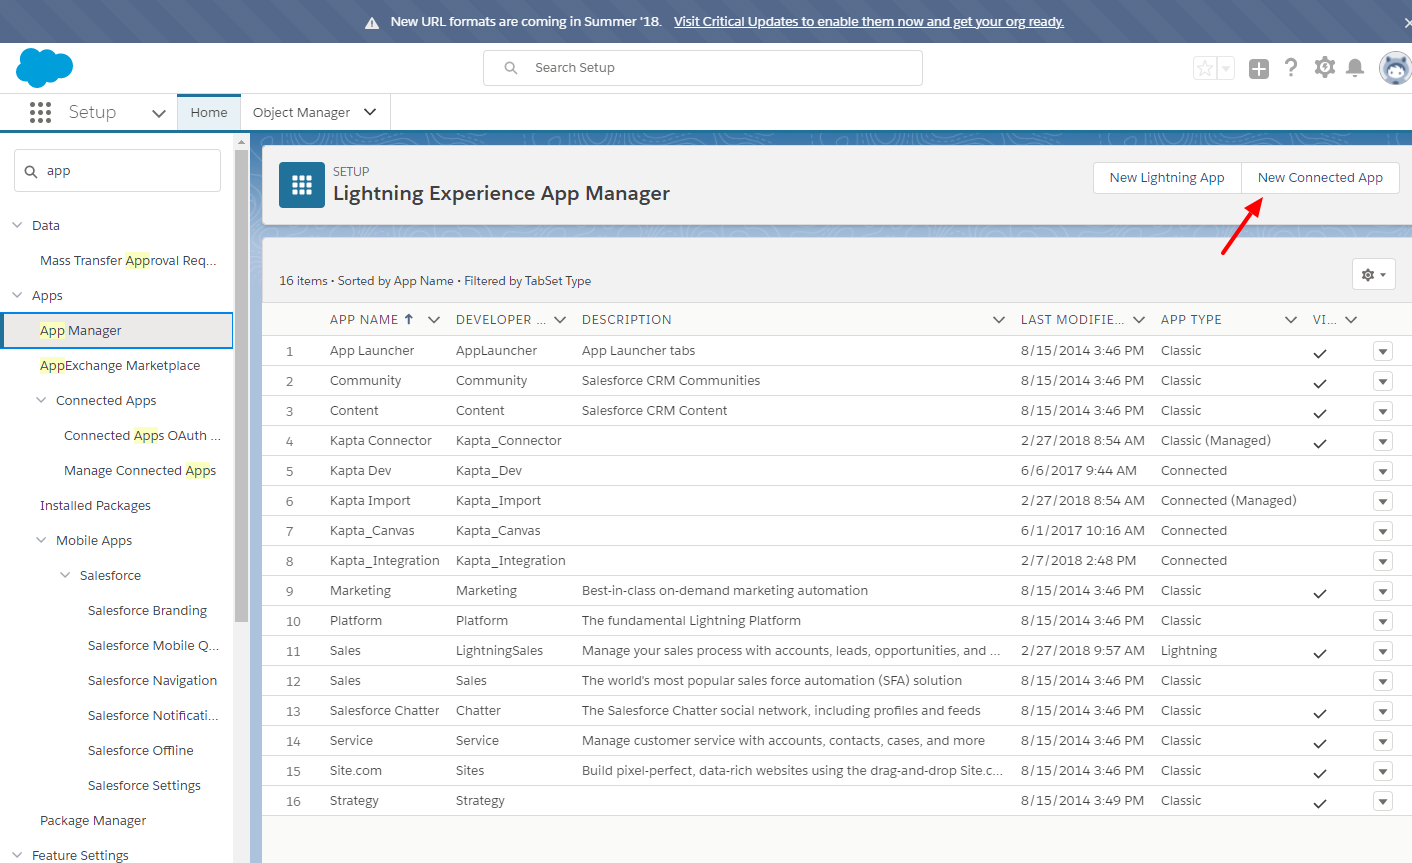Open the Visit Critical Updates link
Image resolution: width=1412 pixels, height=863 pixels.
coord(868,21)
